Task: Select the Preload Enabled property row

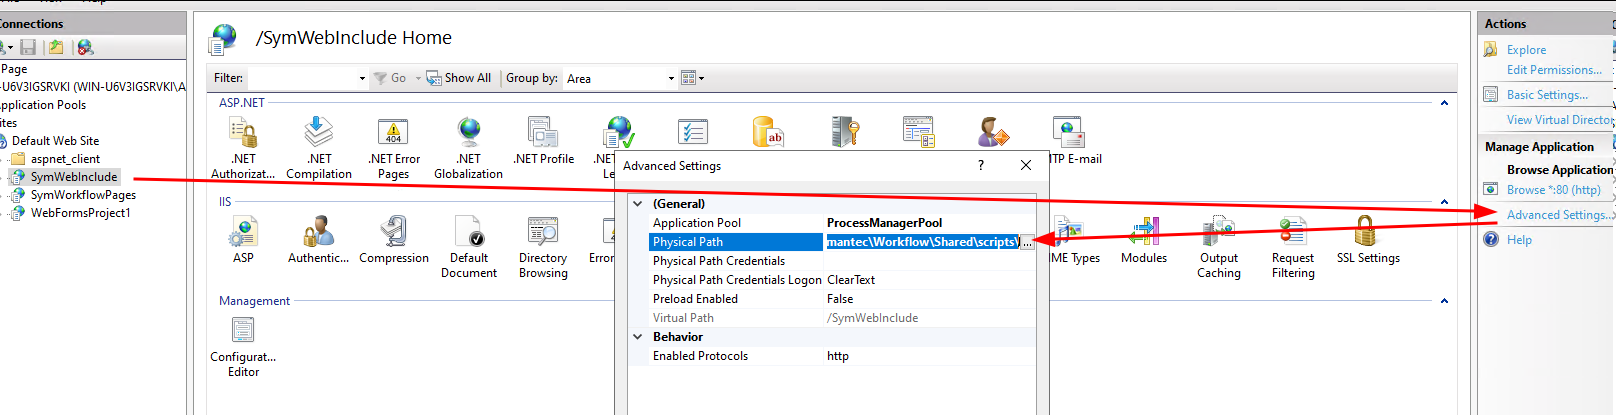Action: point(834,299)
